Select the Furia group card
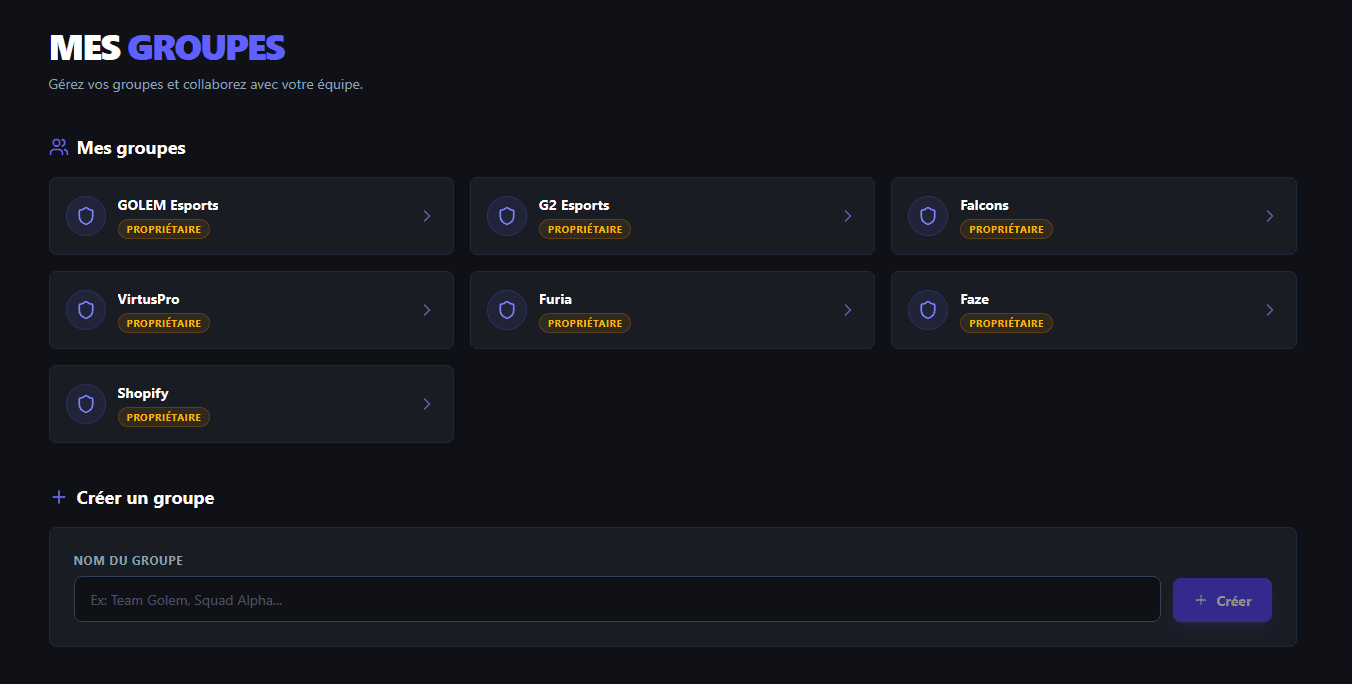The width and height of the screenshot is (1352, 684). click(x=672, y=309)
